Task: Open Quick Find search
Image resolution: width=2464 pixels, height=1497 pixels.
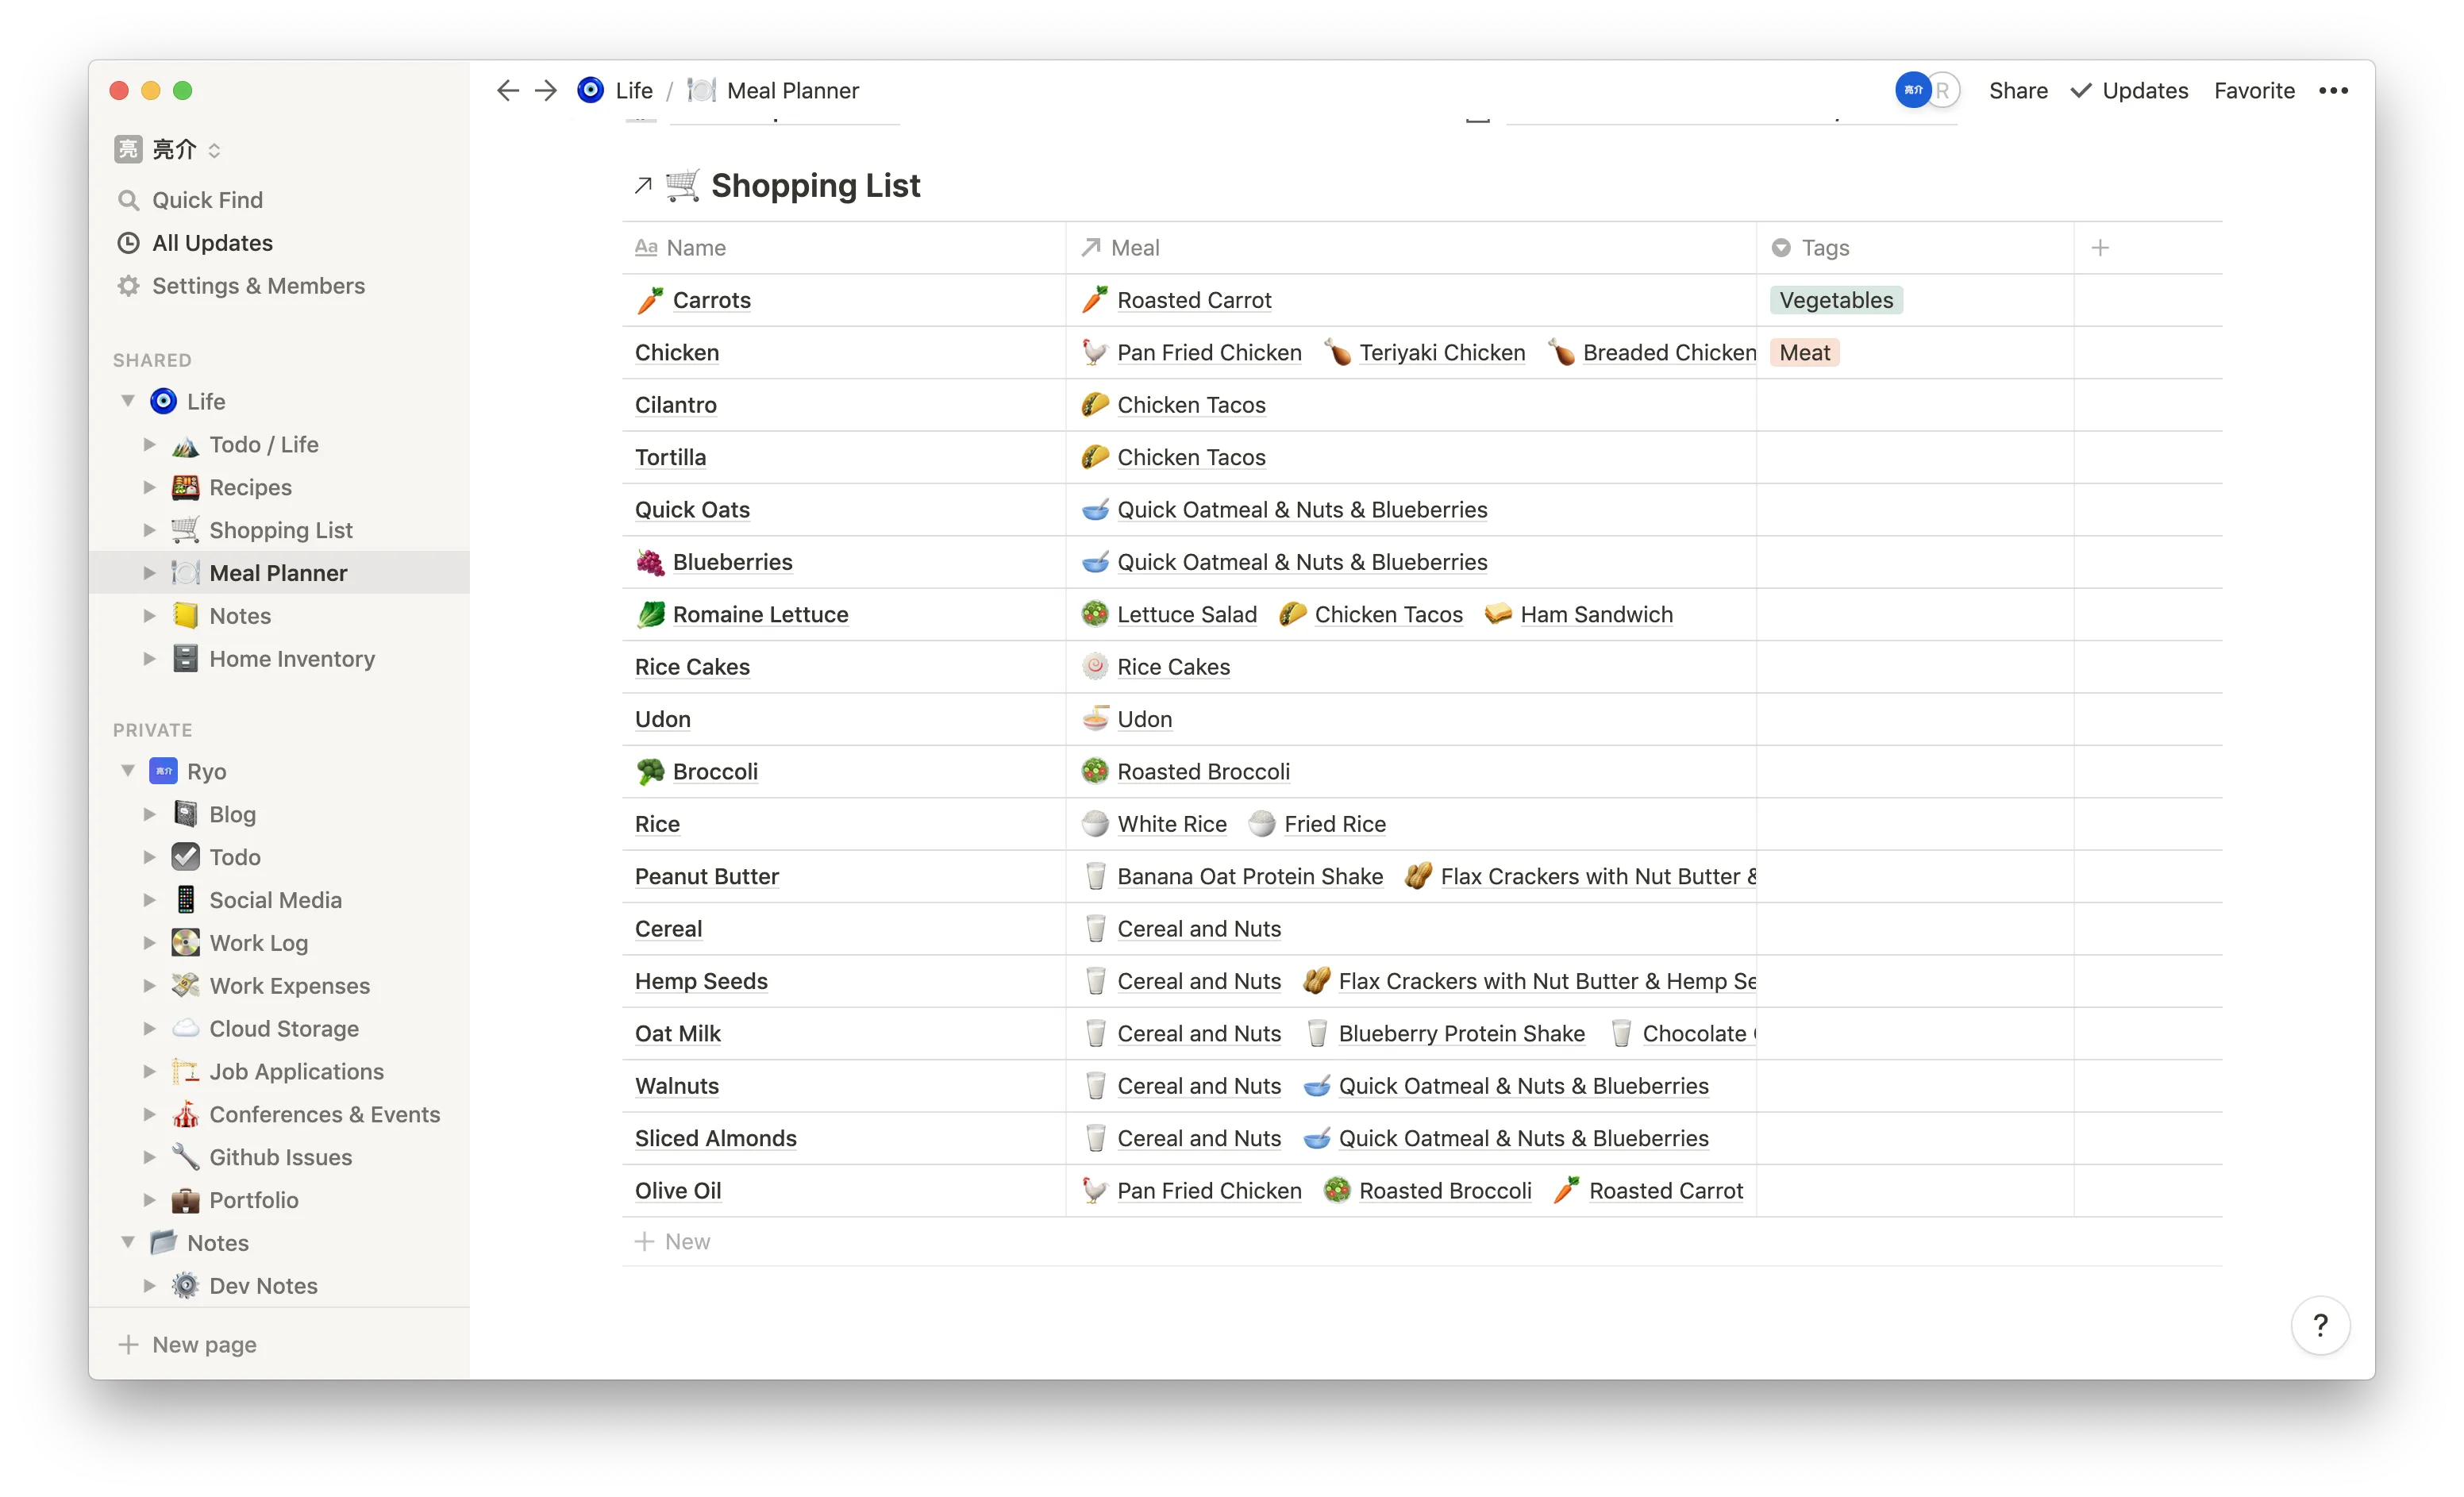Action: point(206,199)
